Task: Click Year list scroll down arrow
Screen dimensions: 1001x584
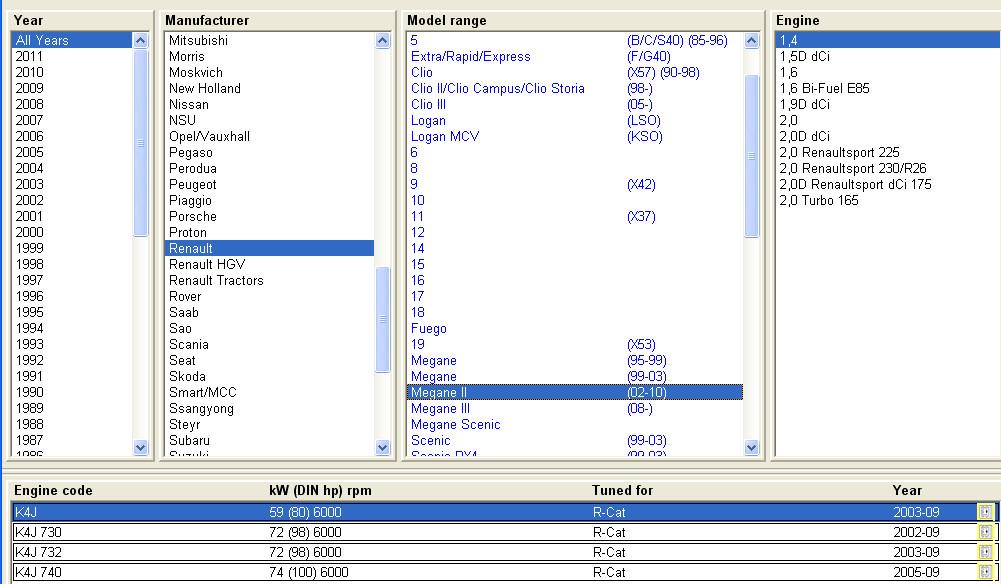Action: [x=141, y=448]
